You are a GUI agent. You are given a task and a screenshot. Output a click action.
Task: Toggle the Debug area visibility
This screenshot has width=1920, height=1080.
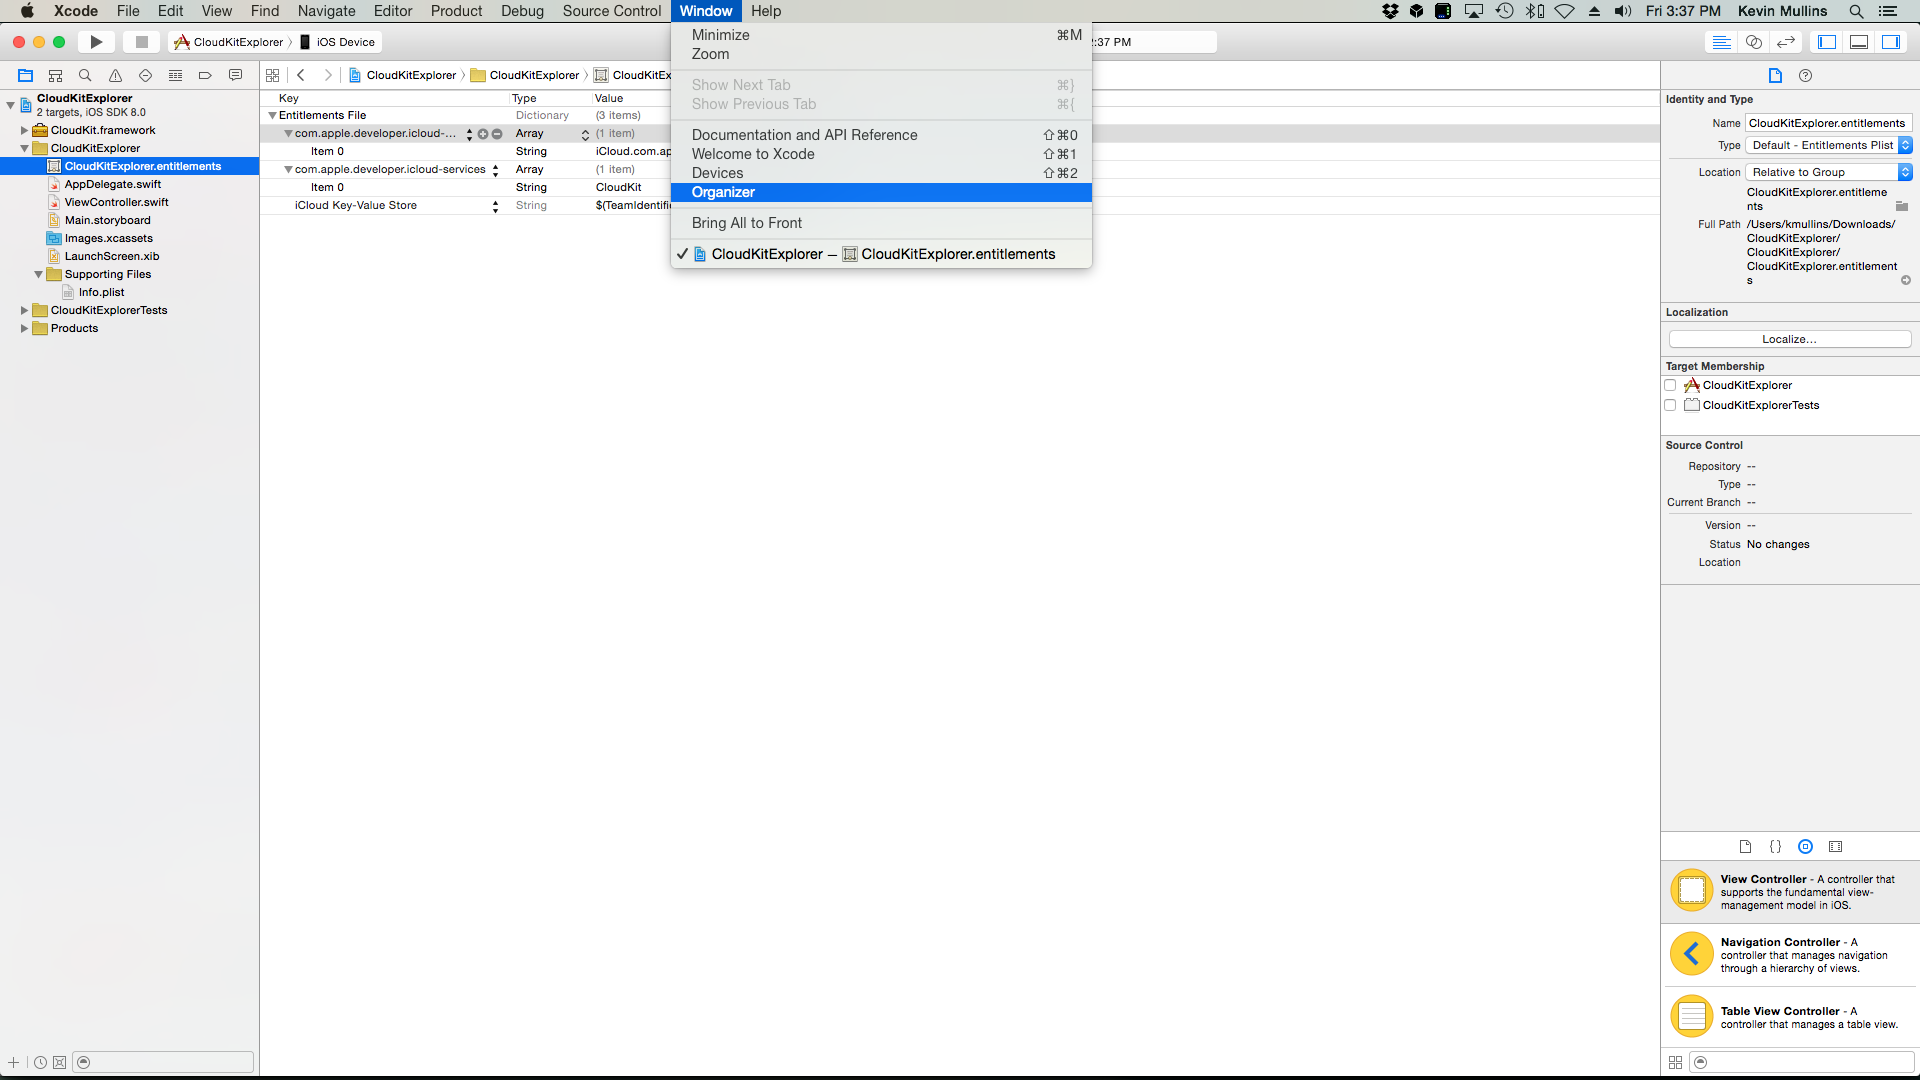pos(1859,42)
